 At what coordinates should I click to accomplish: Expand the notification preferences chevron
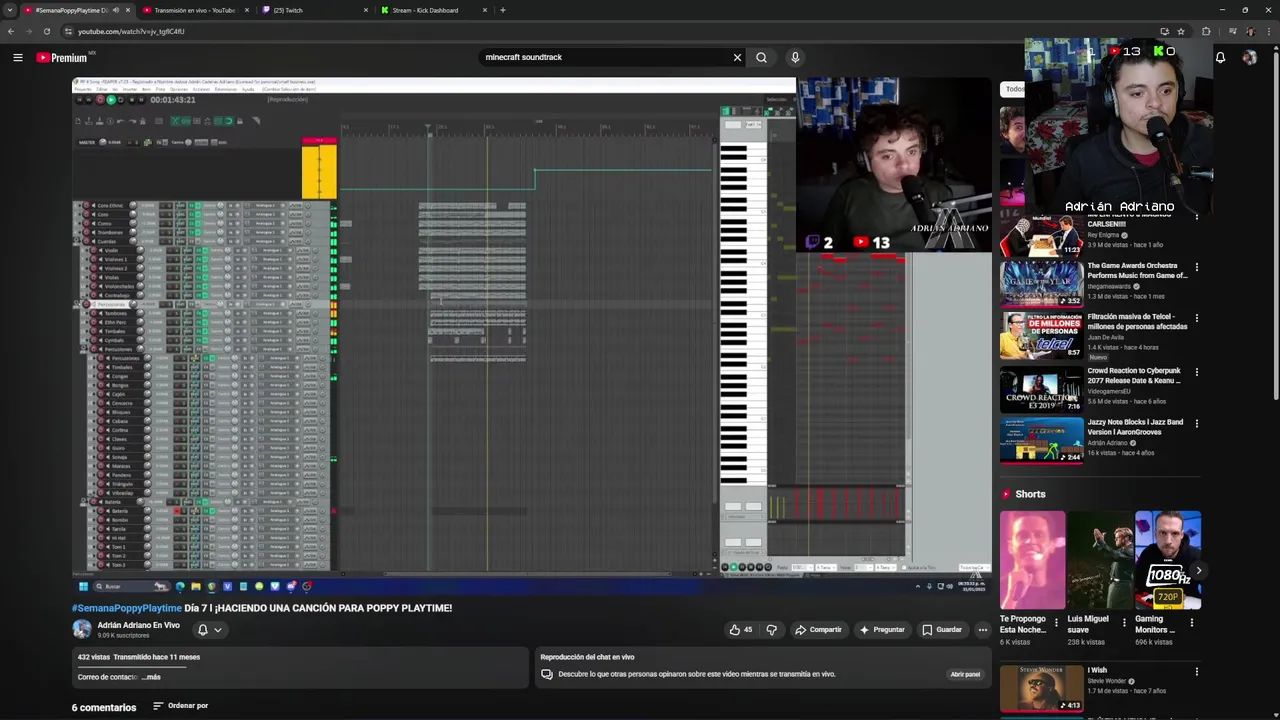[217, 630]
